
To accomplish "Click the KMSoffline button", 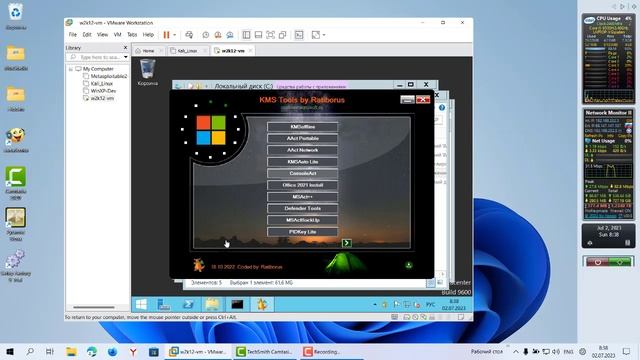I will click(302, 127).
